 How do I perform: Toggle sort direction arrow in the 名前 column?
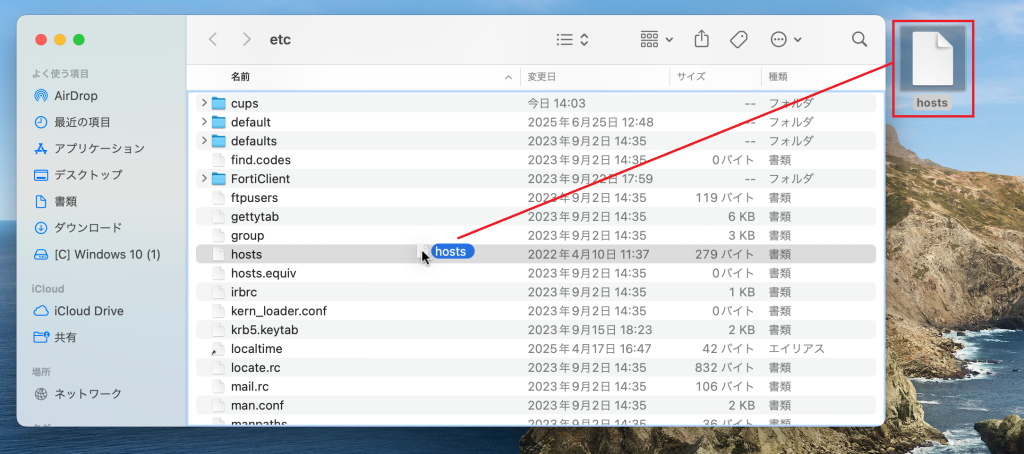[x=508, y=77]
